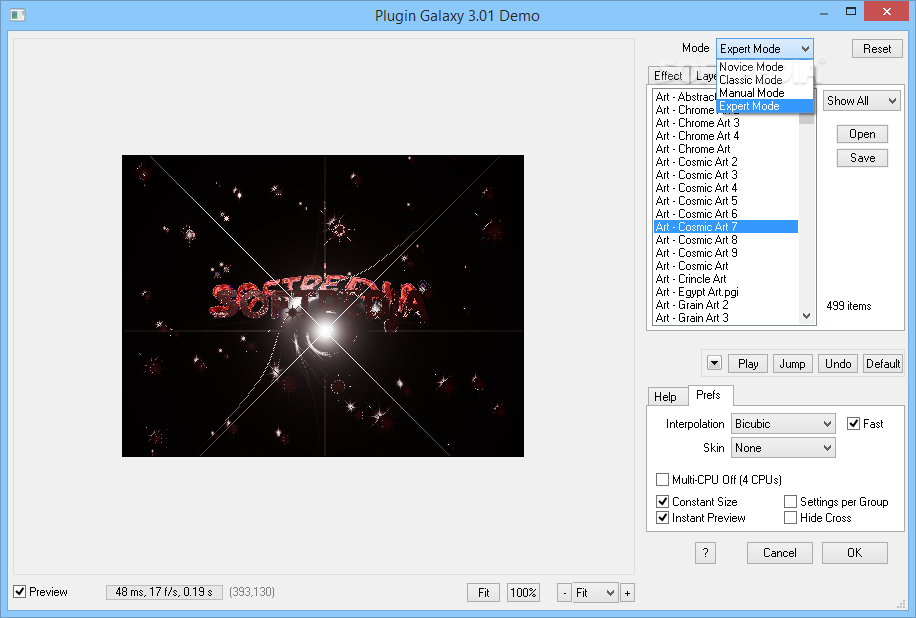
Task: Select Manual Mode from the mode list
Action: click(765, 92)
